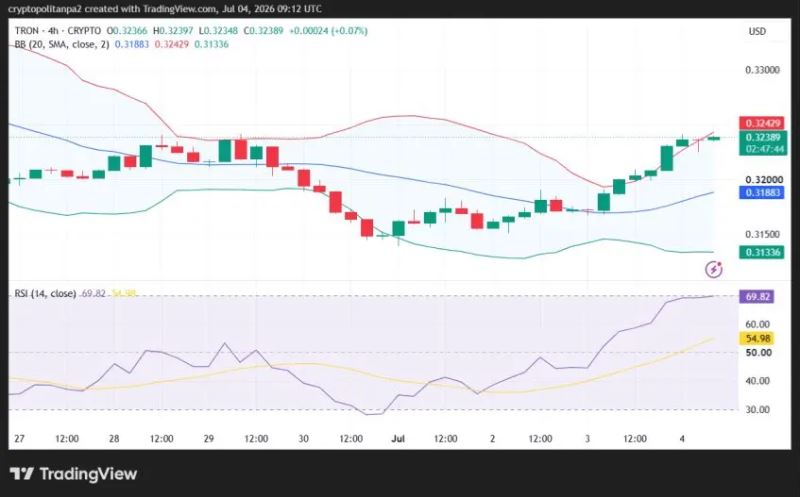This screenshot has width=800, height=497.
Task: Select the BB (20, SMA, close, 2) legend
Action: coord(62,44)
